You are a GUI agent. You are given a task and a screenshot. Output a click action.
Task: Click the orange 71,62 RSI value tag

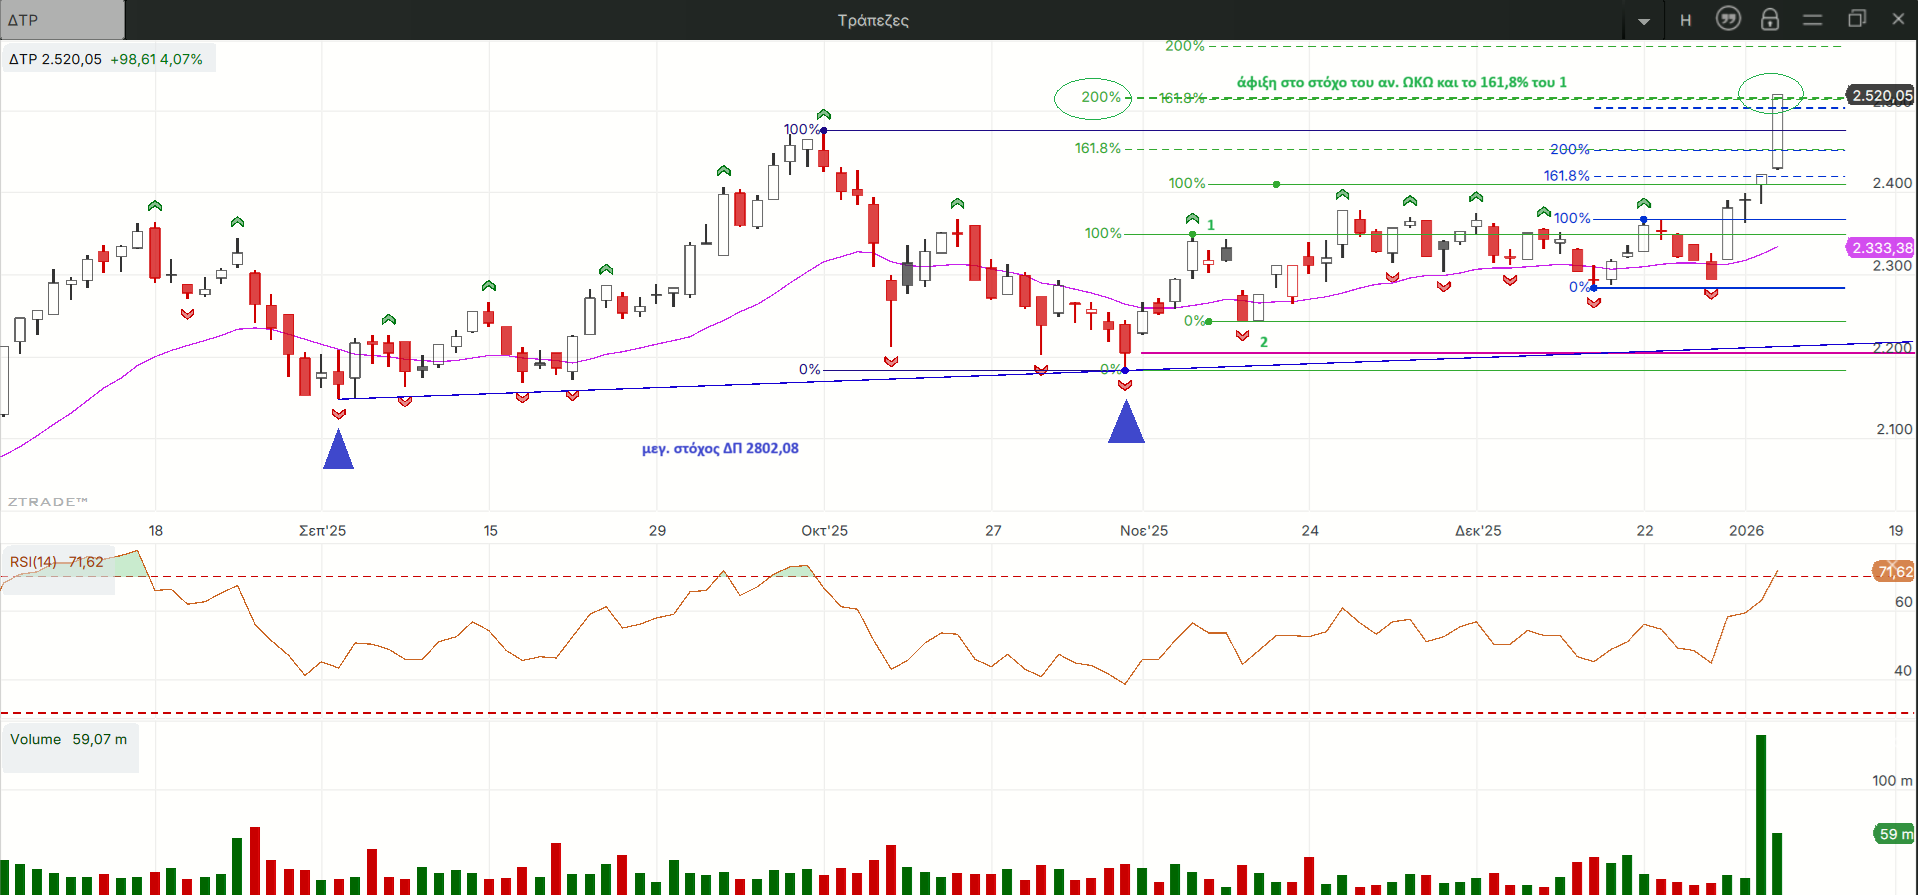(1893, 572)
